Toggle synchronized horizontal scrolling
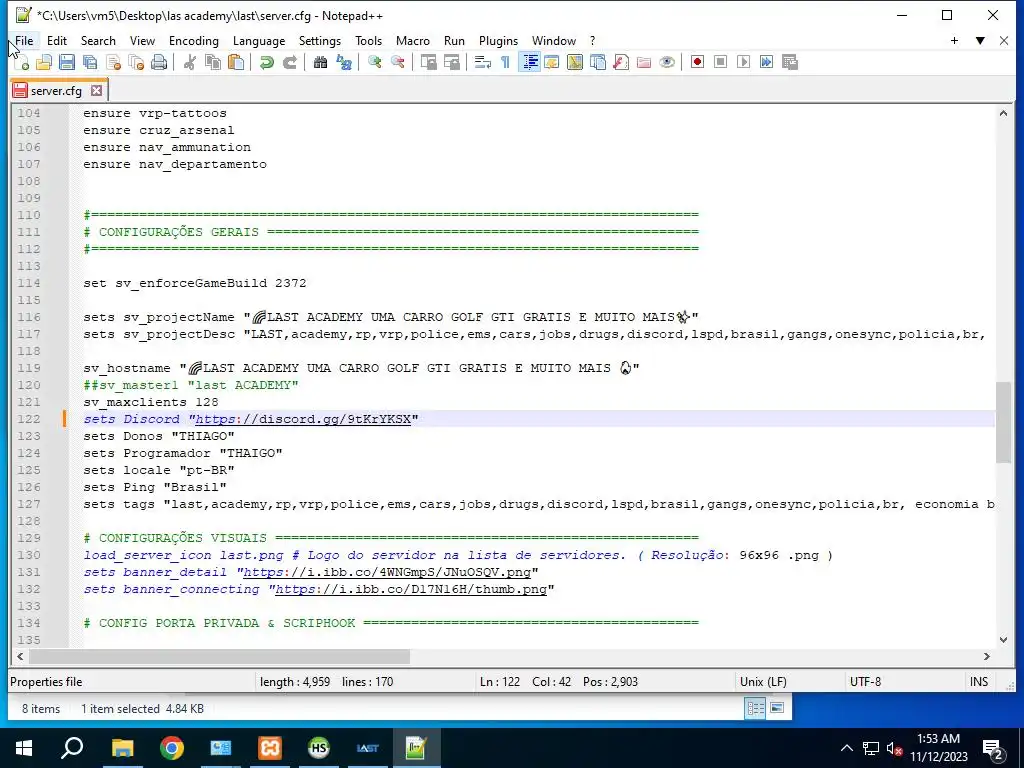This screenshot has height=768, width=1024. [x=451, y=62]
